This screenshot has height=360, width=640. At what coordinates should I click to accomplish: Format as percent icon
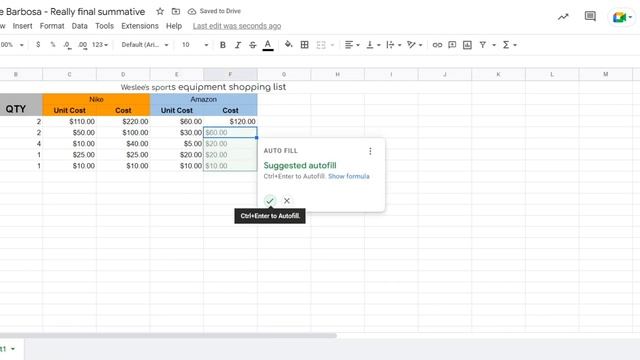coord(53,44)
